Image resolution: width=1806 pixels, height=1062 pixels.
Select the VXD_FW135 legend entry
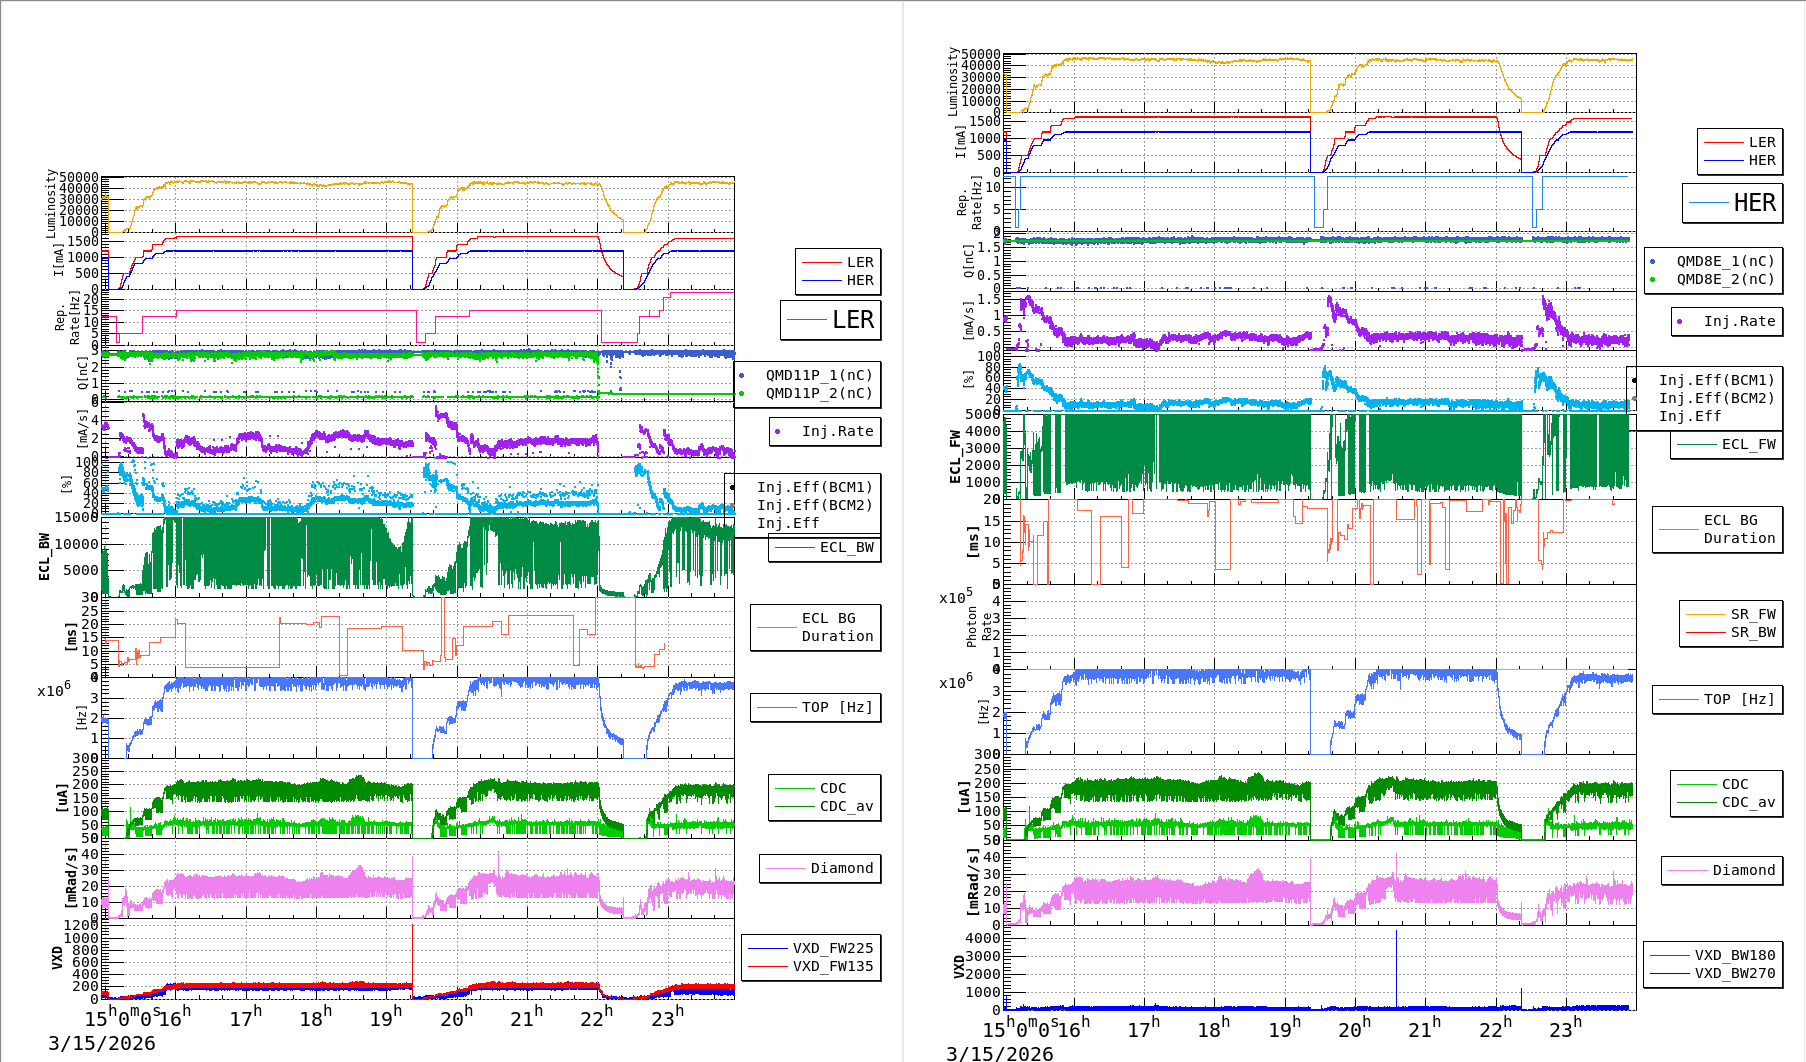(x=831, y=966)
